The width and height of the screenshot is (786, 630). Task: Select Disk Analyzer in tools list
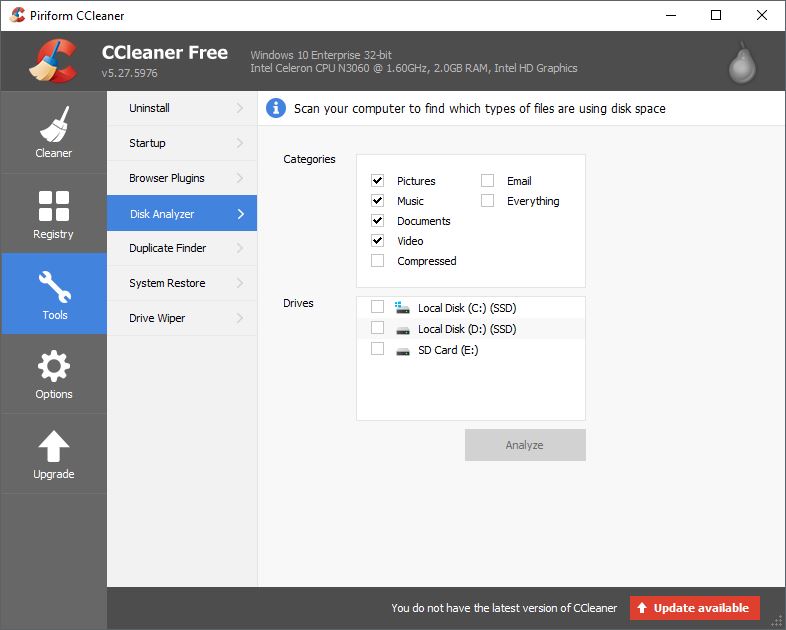(x=182, y=214)
